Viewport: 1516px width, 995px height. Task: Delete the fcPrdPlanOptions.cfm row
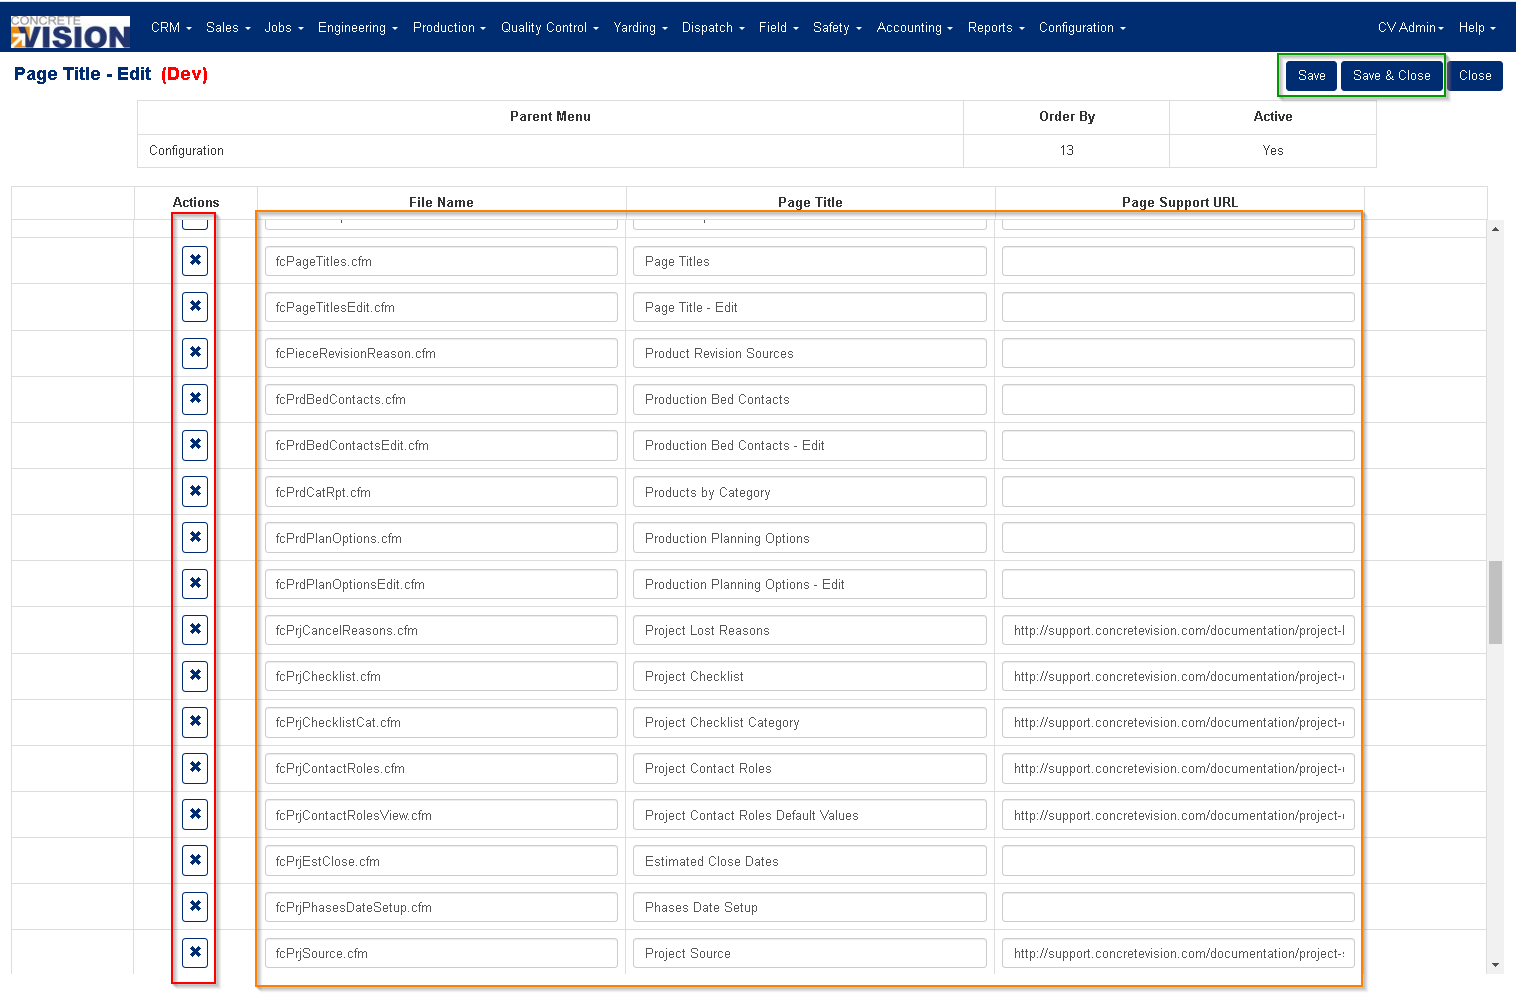pyautogui.click(x=195, y=538)
